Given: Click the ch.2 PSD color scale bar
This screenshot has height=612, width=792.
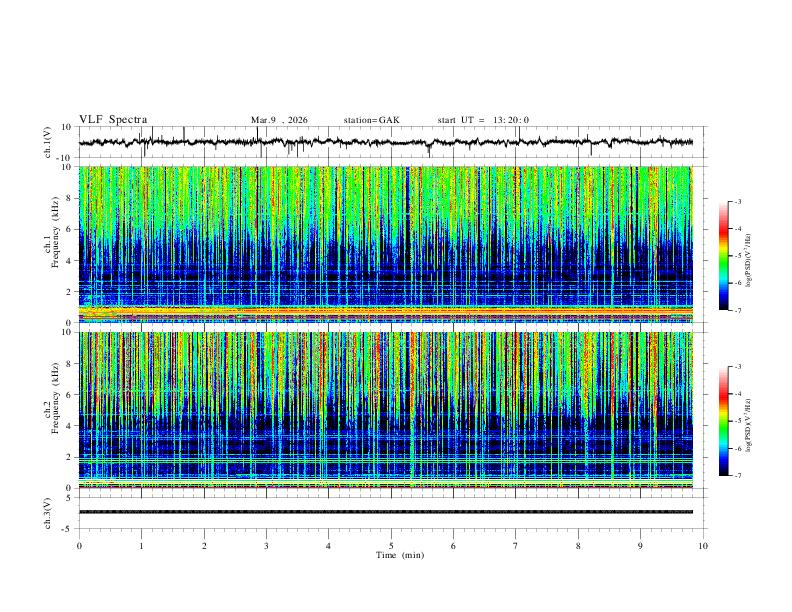Looking at the screenshot, I should pos(724,421).
